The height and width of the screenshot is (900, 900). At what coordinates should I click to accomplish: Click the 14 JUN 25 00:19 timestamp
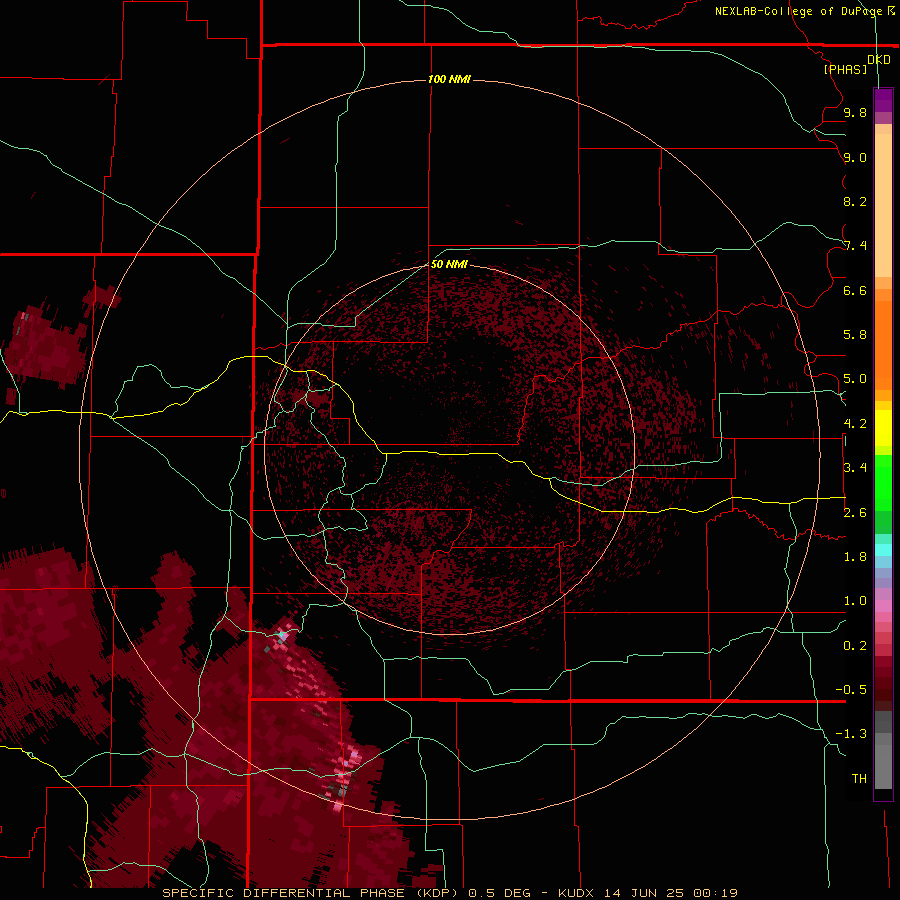click(x=673, y=893)
